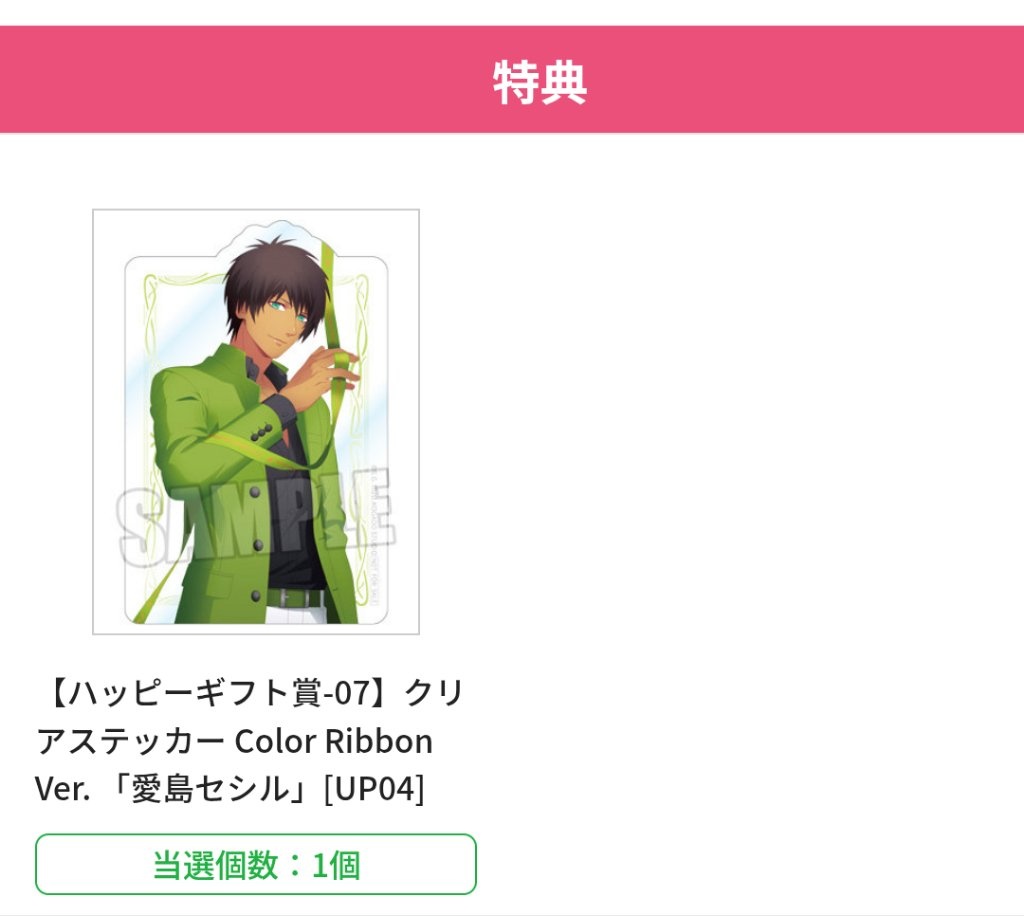Click the 1個 count in the badge
The width and height of the screenshot is (1024, 916).
(336, 865)
